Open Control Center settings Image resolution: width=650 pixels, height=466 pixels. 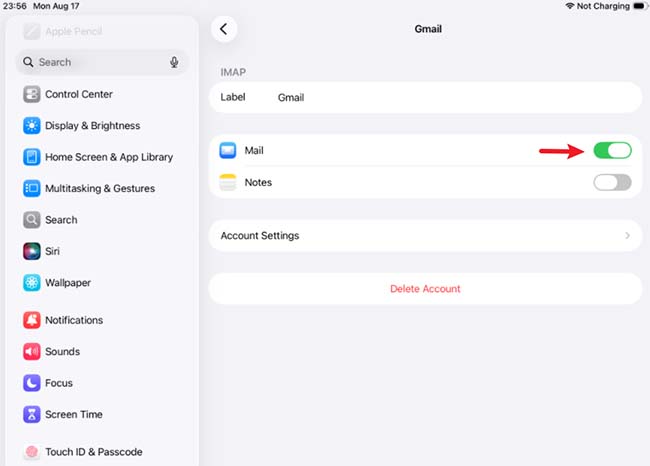[102, 94]
